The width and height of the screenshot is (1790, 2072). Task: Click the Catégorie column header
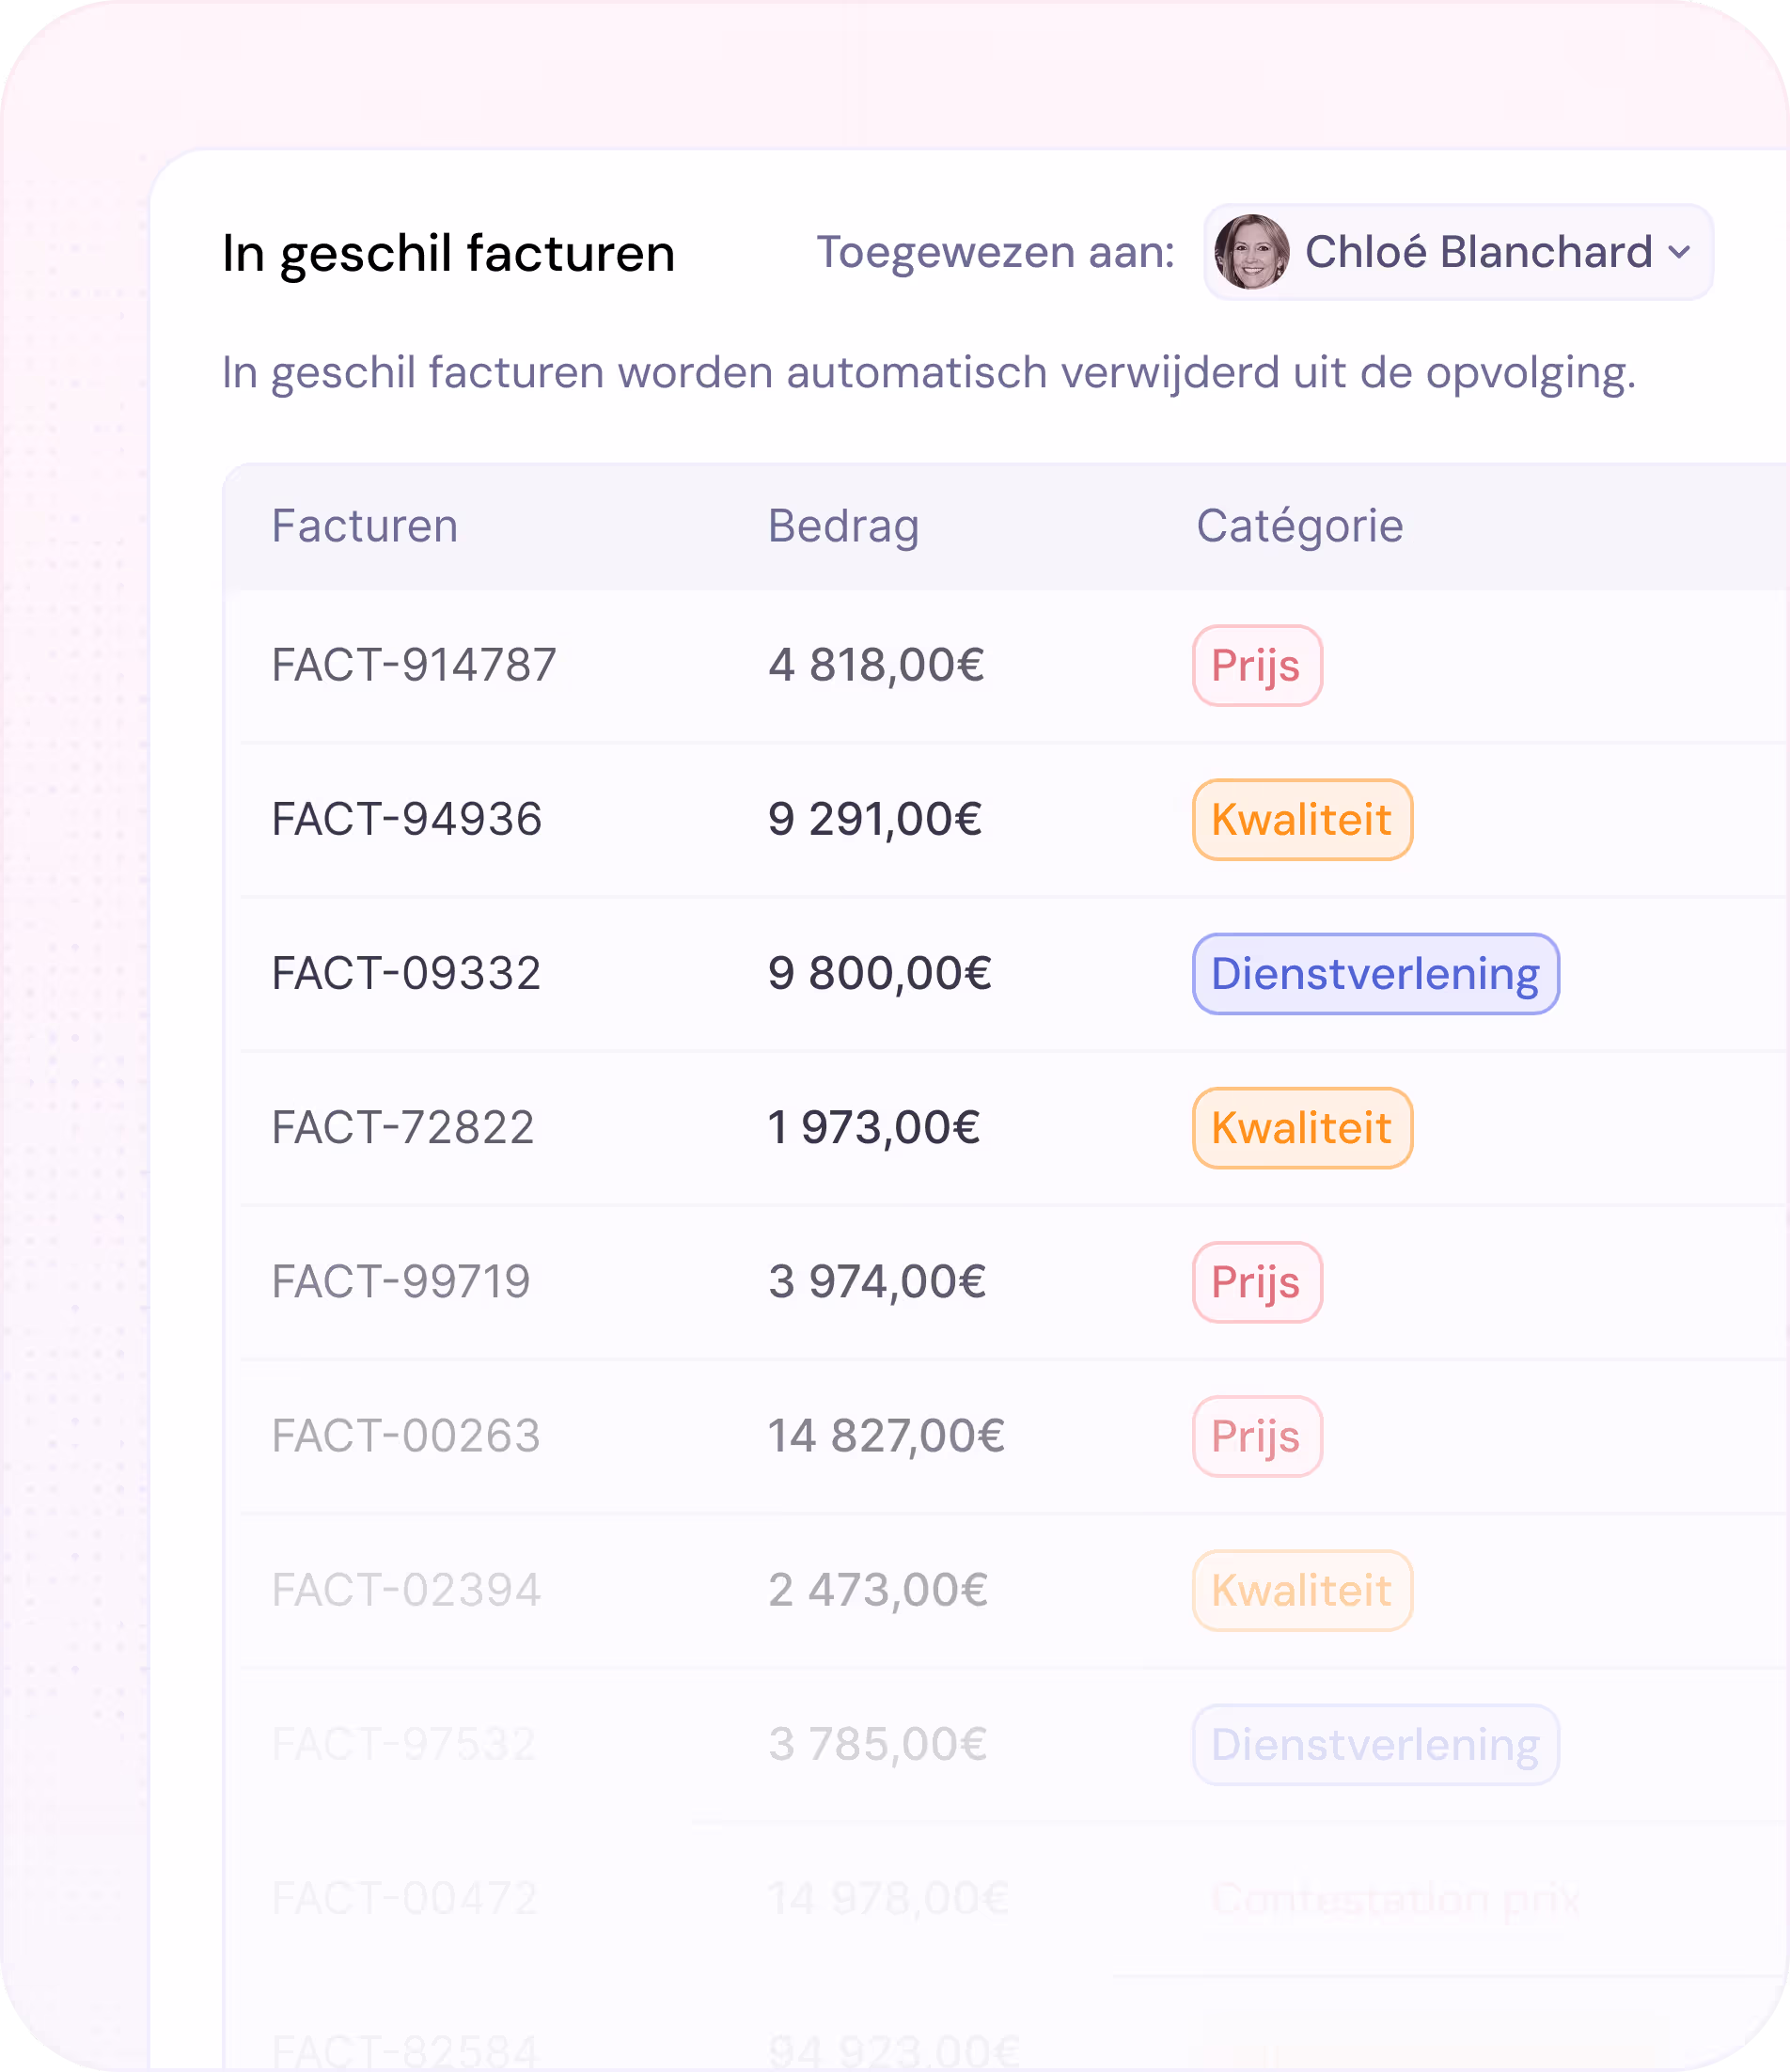tap(1299, 526)
